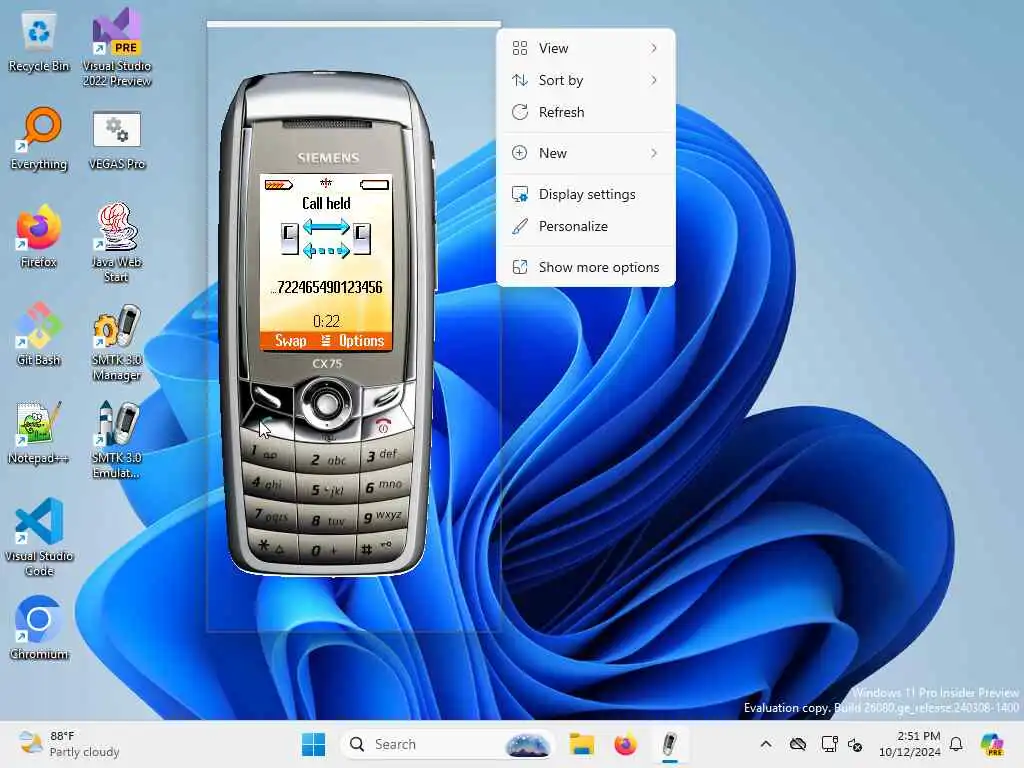Image resolution: width=1024 pixels, height=768 pixels.
Task: Select Show more options entry
Action: coord(585,268)
